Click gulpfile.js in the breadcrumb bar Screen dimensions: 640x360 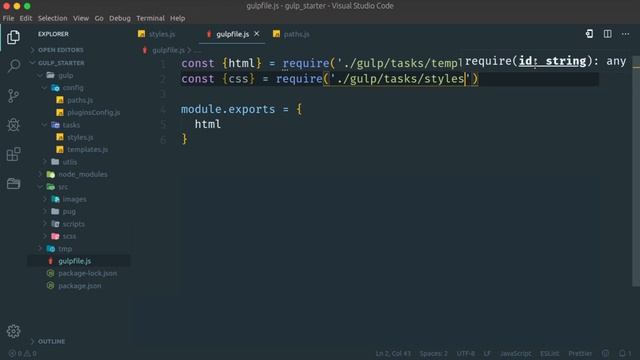[x=168, y=50]
